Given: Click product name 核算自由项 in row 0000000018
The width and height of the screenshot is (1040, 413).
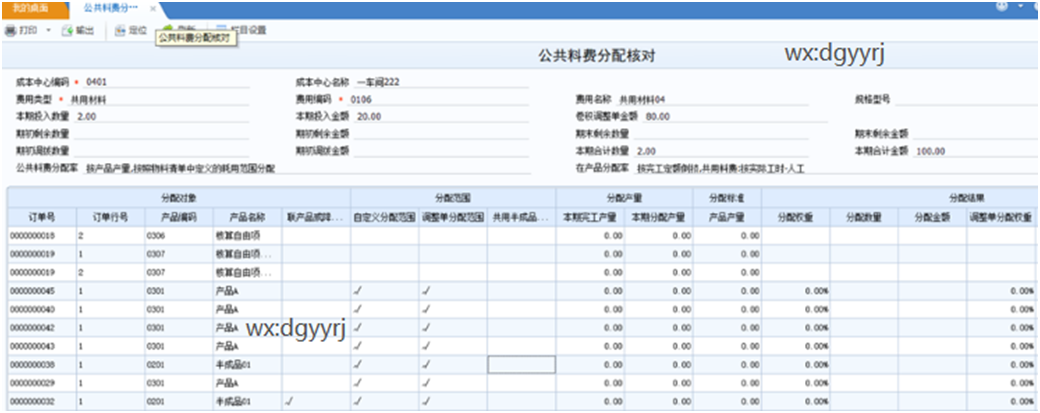Looking at the screenshot, I should point(247,235).
